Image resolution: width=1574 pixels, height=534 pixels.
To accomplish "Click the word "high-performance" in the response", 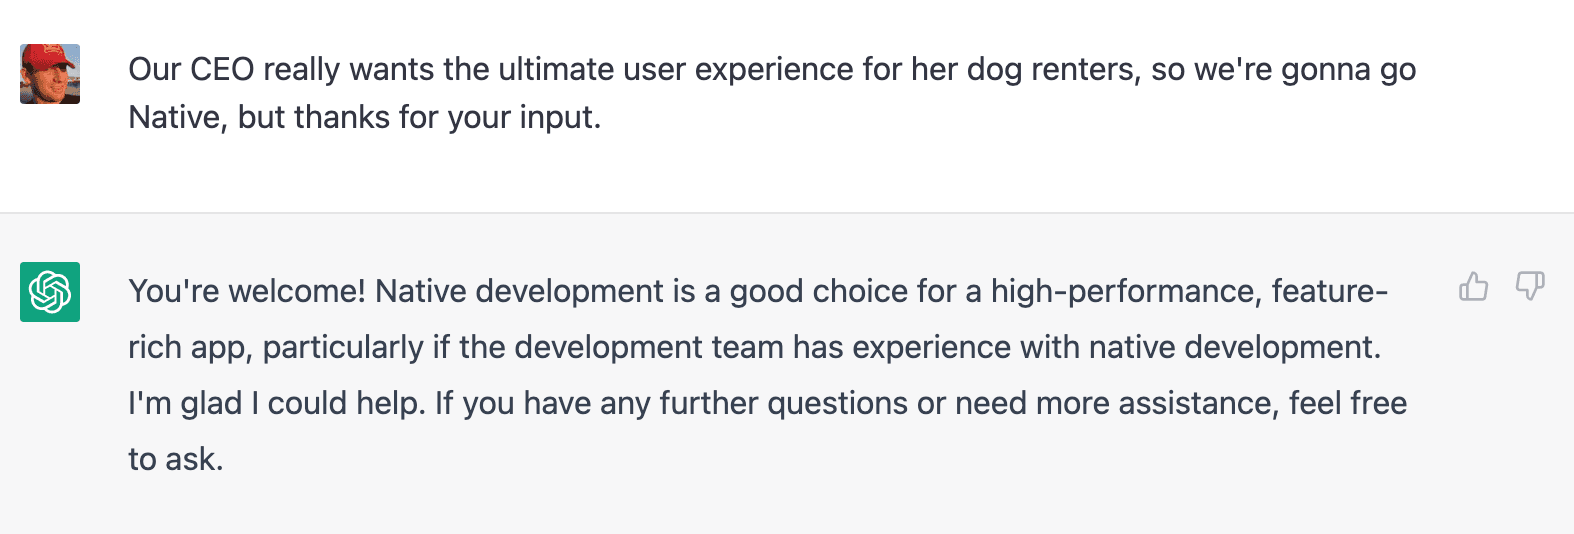I will click(x=1126, y=291).
